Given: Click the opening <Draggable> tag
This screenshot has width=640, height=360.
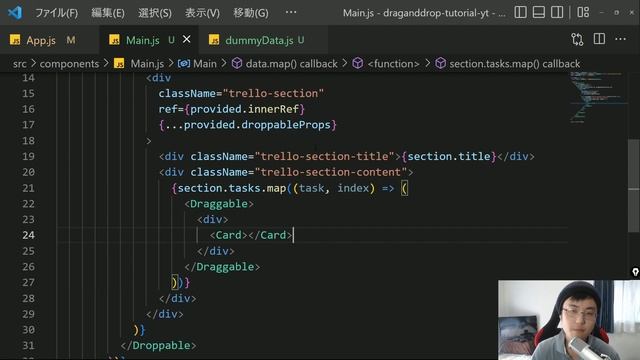Looking at the screenshot, I should (219, 204).
